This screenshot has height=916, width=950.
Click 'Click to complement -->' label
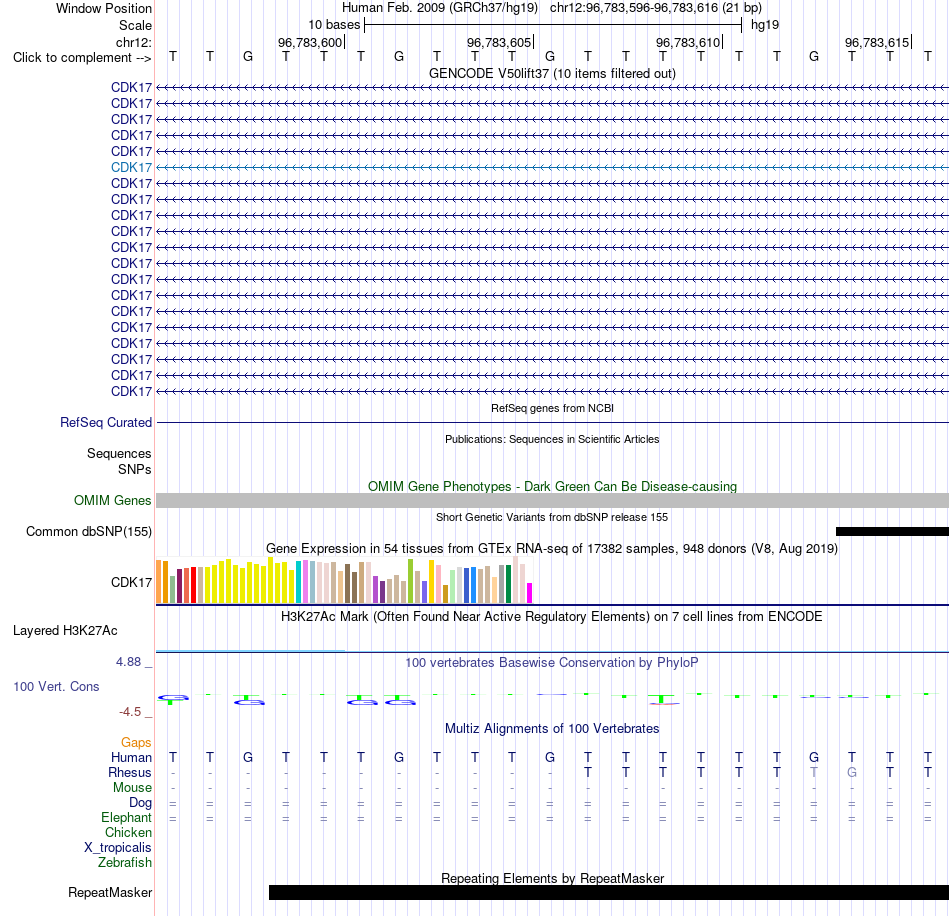point(82,58)
